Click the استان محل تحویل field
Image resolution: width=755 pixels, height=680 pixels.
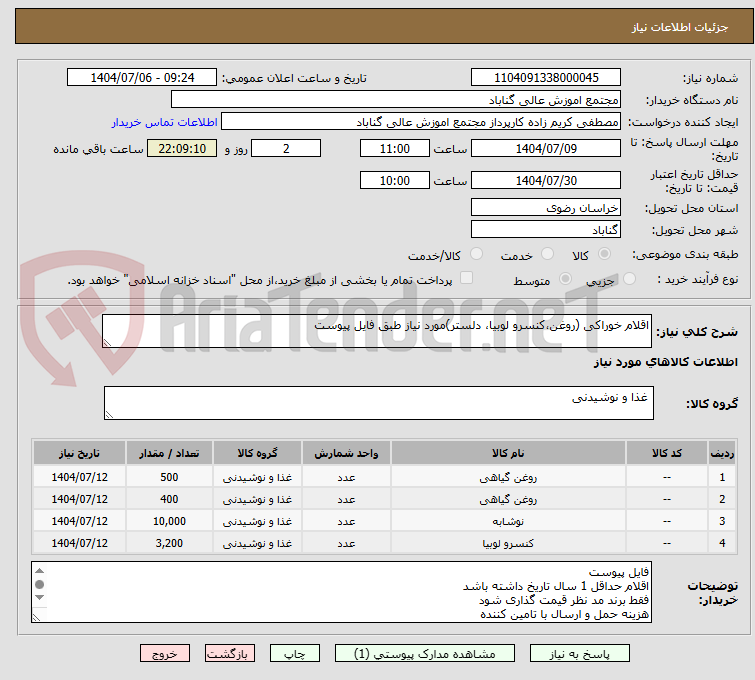545,208
